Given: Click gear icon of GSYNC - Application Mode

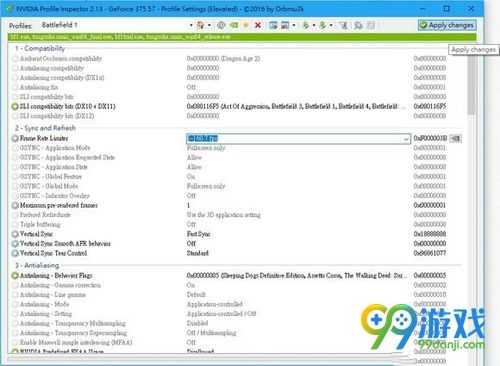Looking at the screenshot, I should pos(15,148).
